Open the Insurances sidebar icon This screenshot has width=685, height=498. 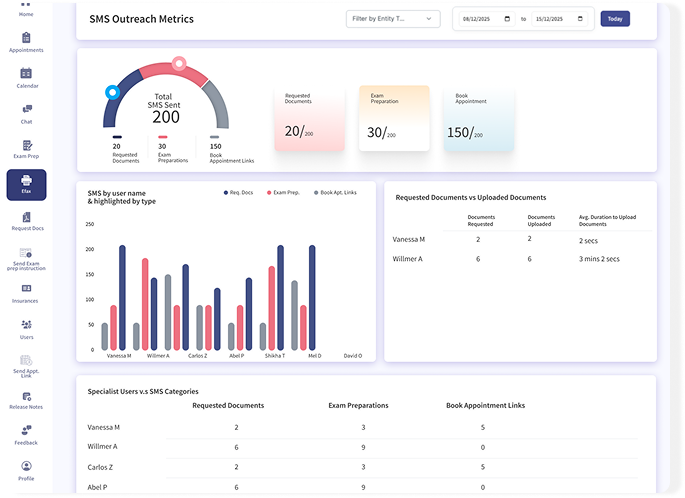click(26, 288)
